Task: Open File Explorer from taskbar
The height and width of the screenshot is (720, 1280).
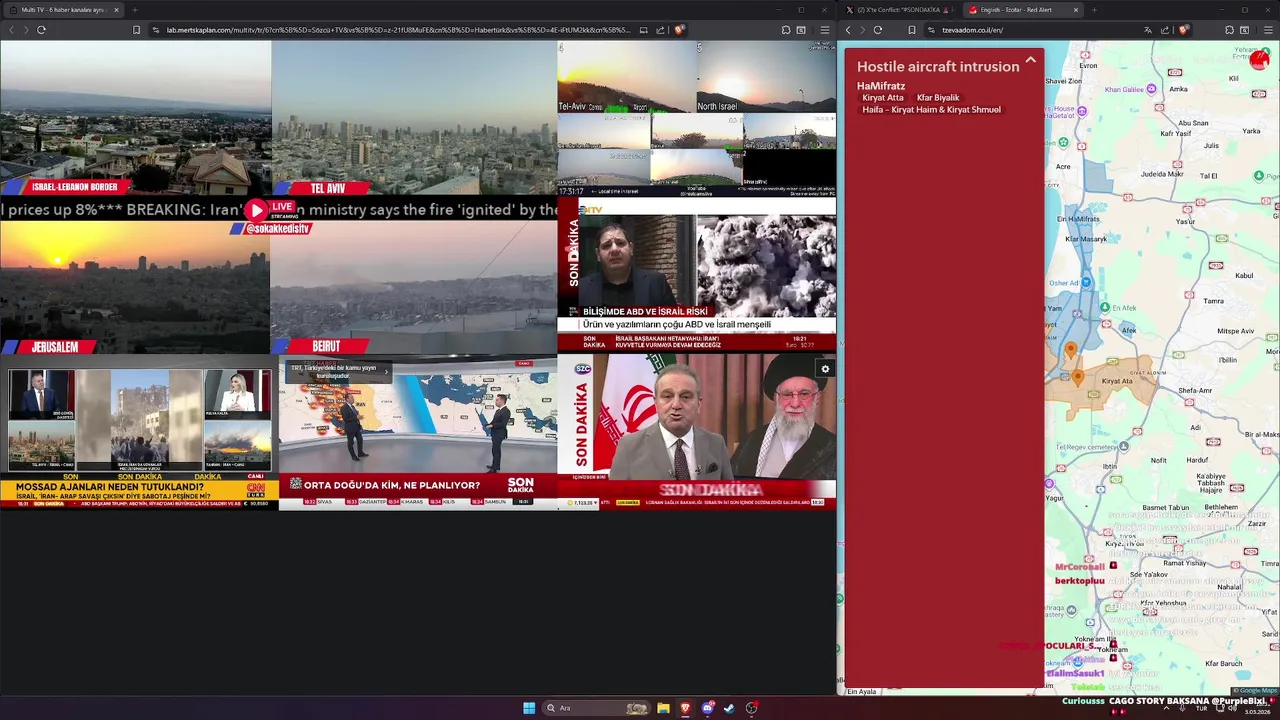Action: pos(663,708)
